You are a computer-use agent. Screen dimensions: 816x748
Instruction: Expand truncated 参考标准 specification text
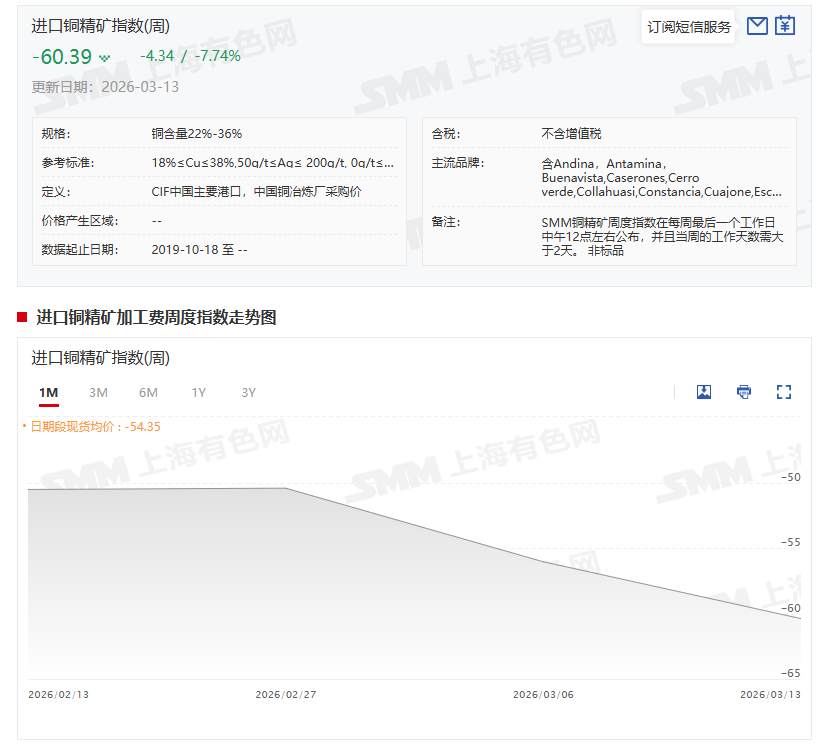(272, 162)
